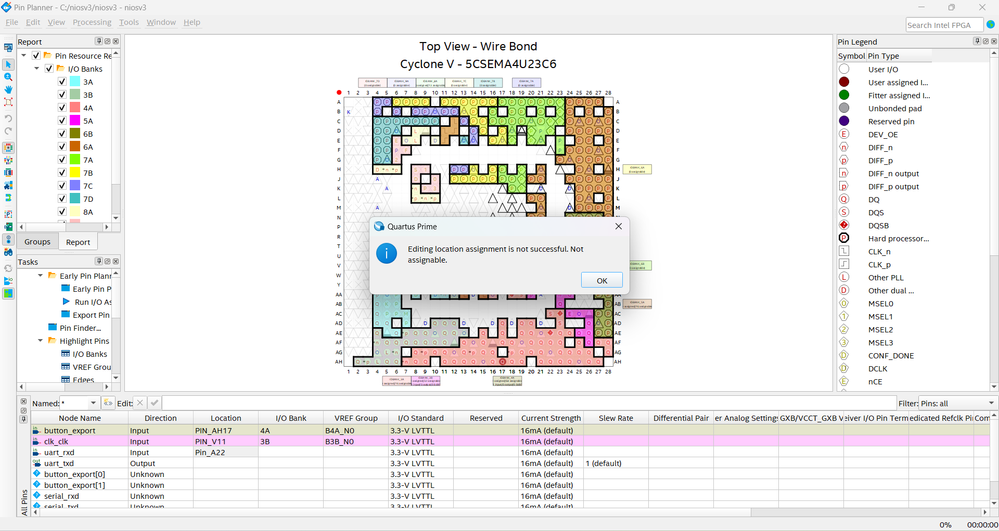Click Report panel vertical scrollbar down arrow
This screenshot has width=999, height=531.
[116, 217]
